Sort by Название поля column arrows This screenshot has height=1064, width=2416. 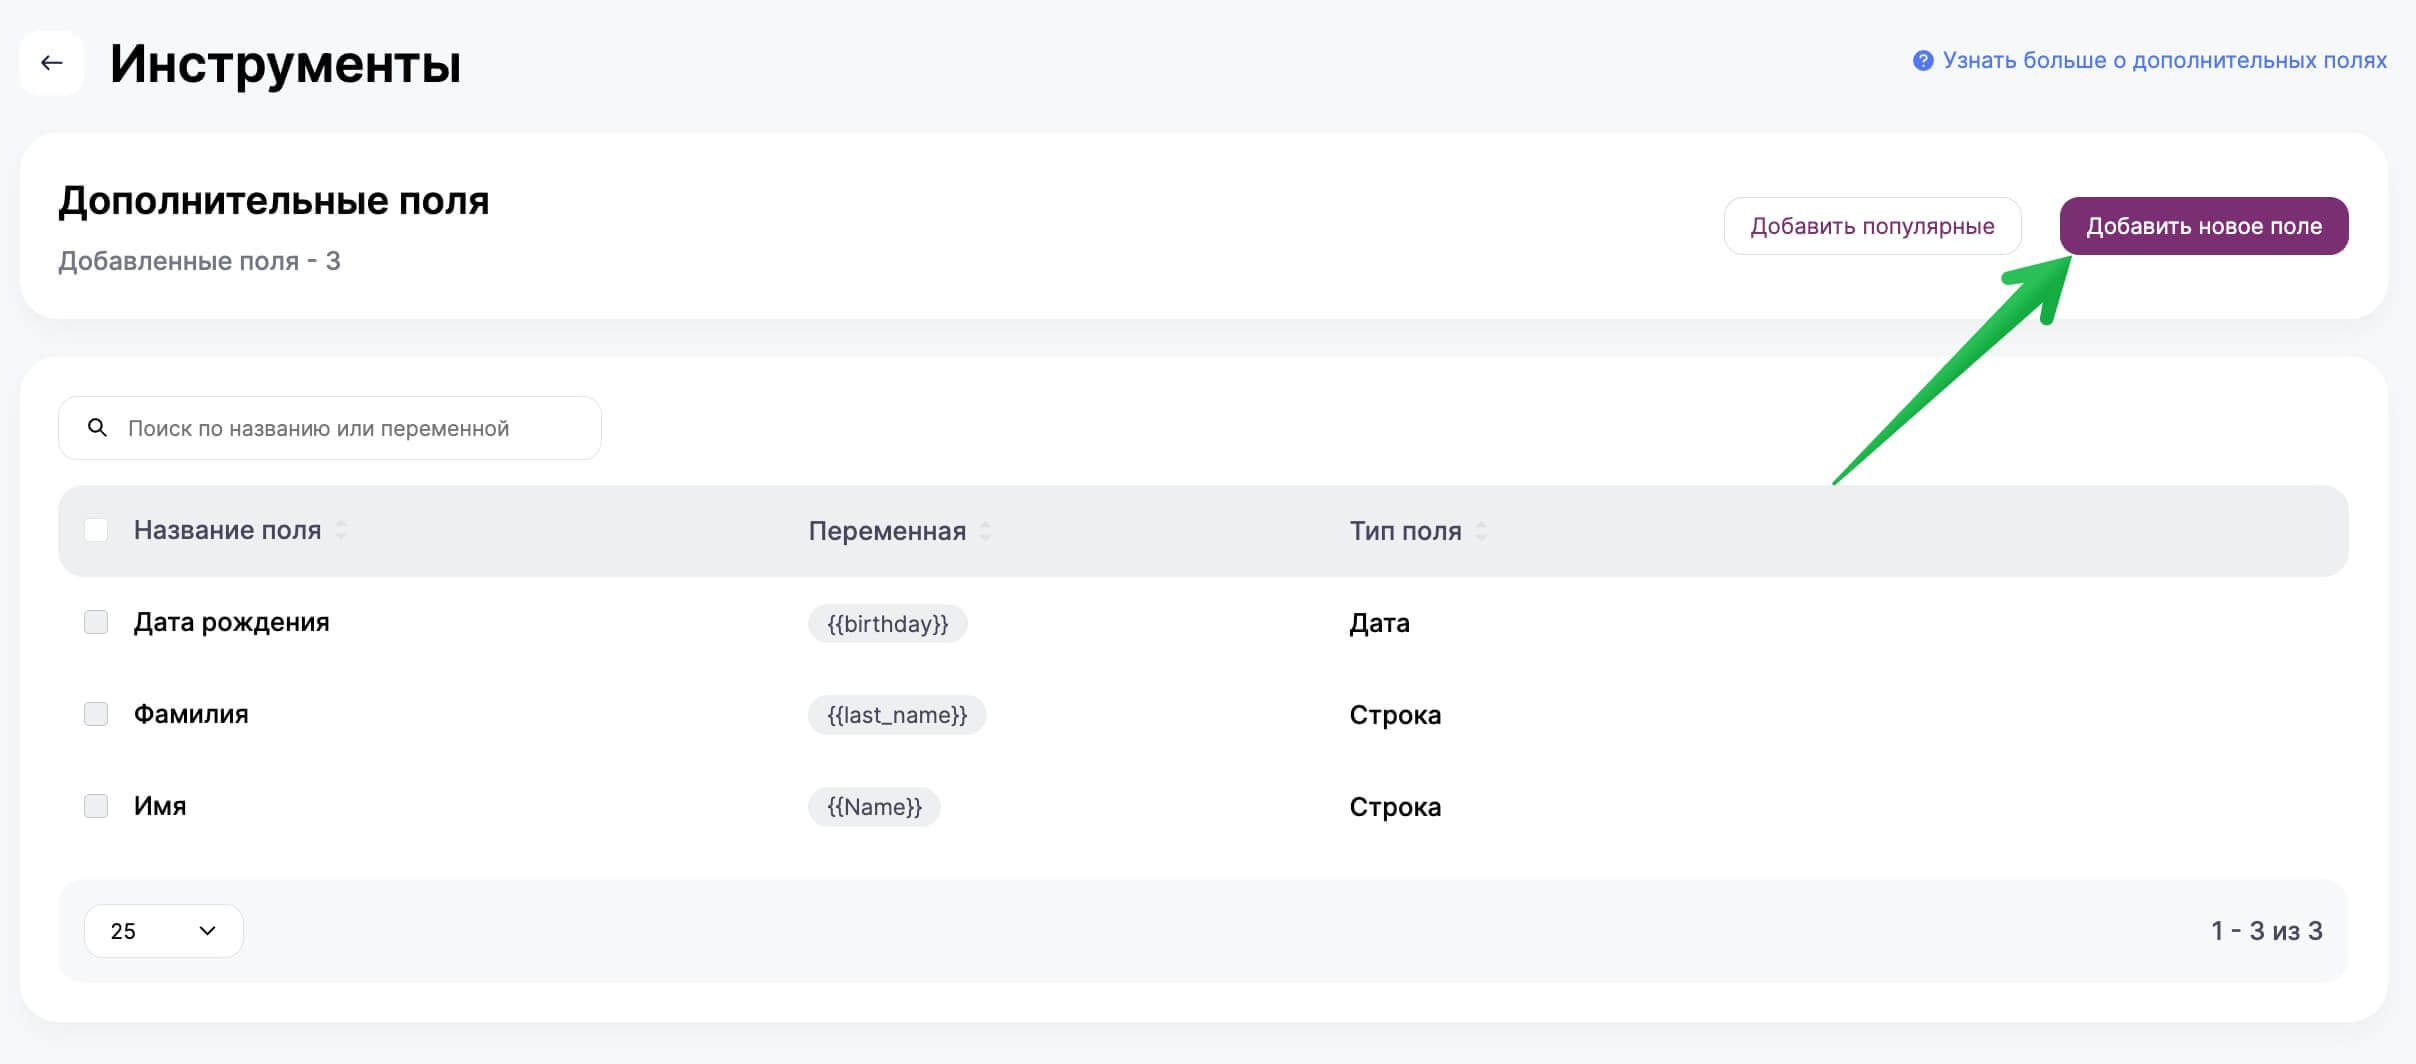point(341,530)
